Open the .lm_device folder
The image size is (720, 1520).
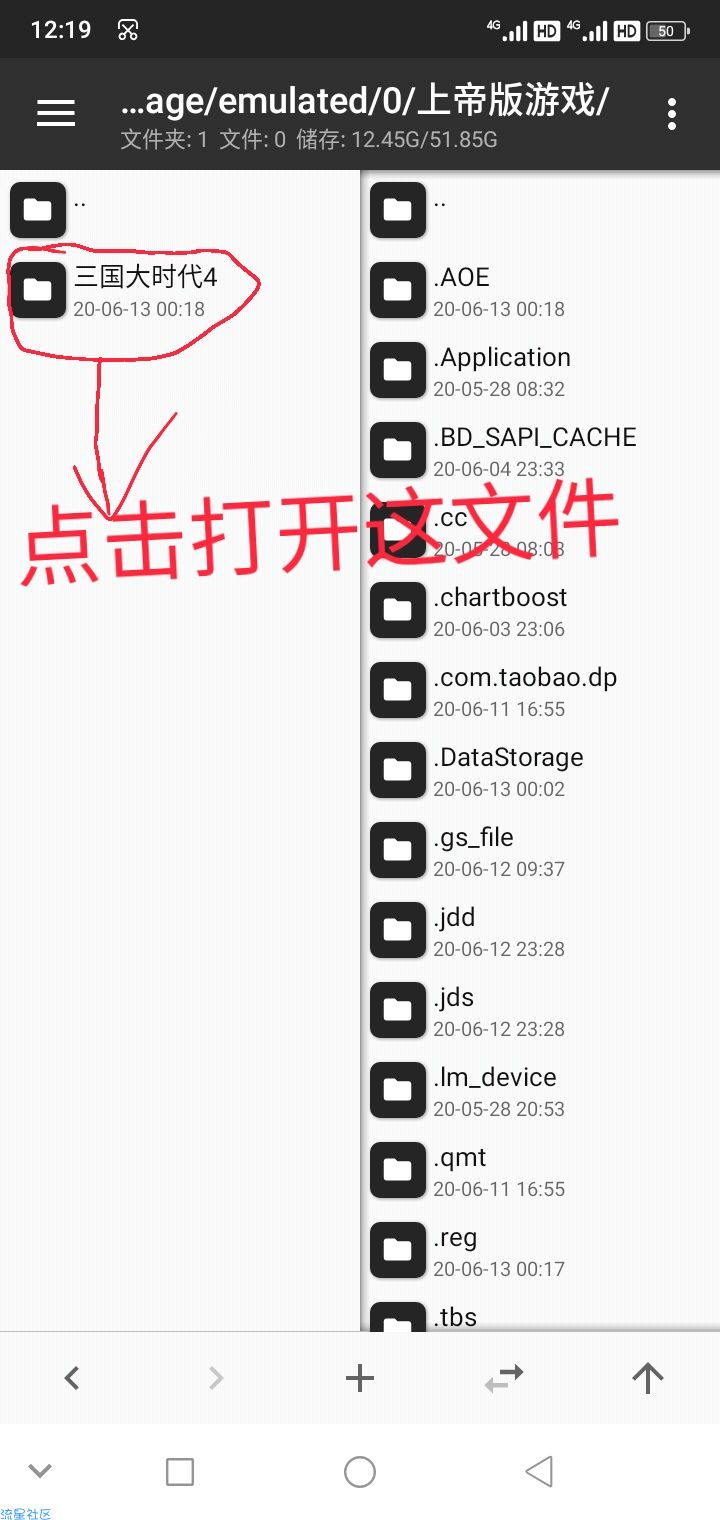(x=540, y=1090)
